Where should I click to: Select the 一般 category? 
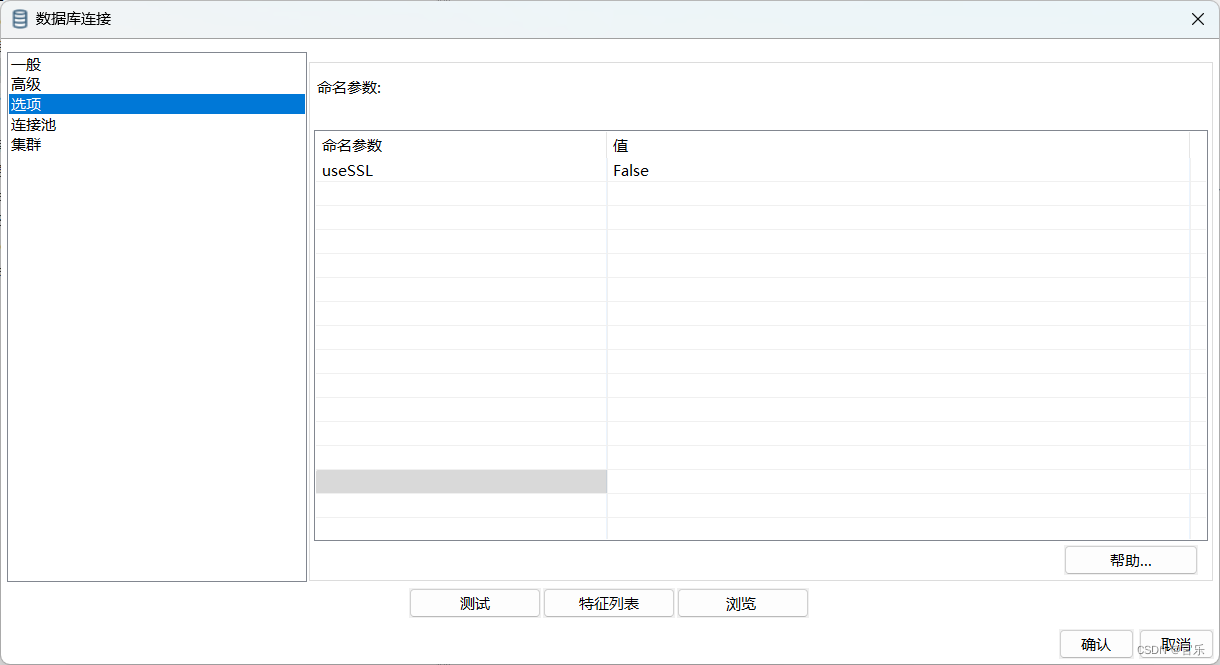(x=157, y=64)
